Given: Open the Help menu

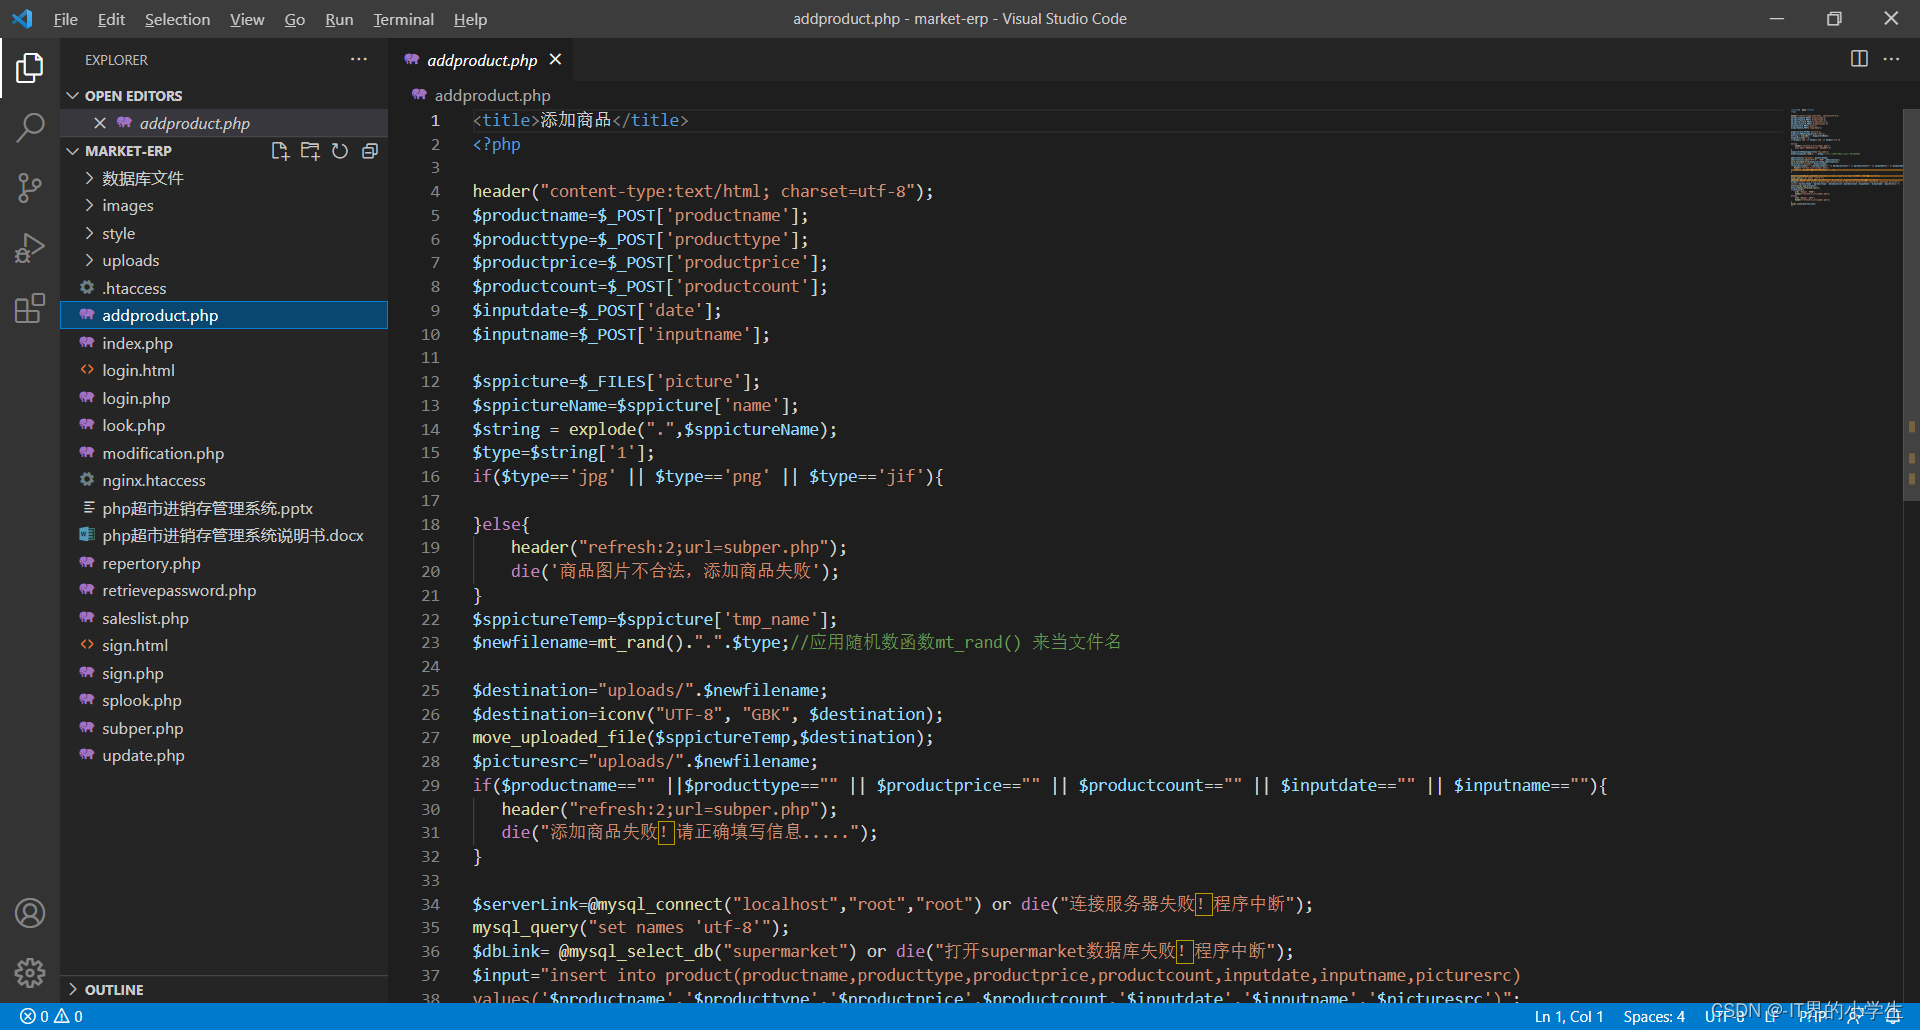Looking at the screenshot, I should [470, 19].
